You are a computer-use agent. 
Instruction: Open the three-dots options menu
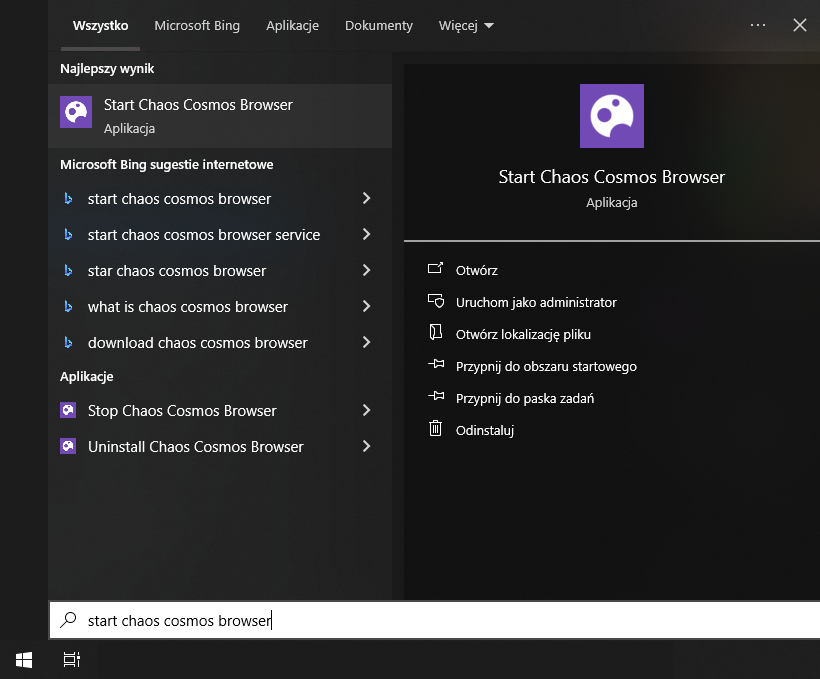point(758,25)
